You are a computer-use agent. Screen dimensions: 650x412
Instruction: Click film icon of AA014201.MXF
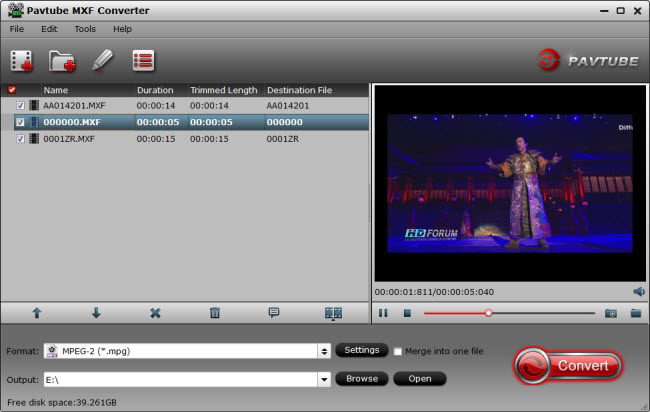click(x=34, y=105)
